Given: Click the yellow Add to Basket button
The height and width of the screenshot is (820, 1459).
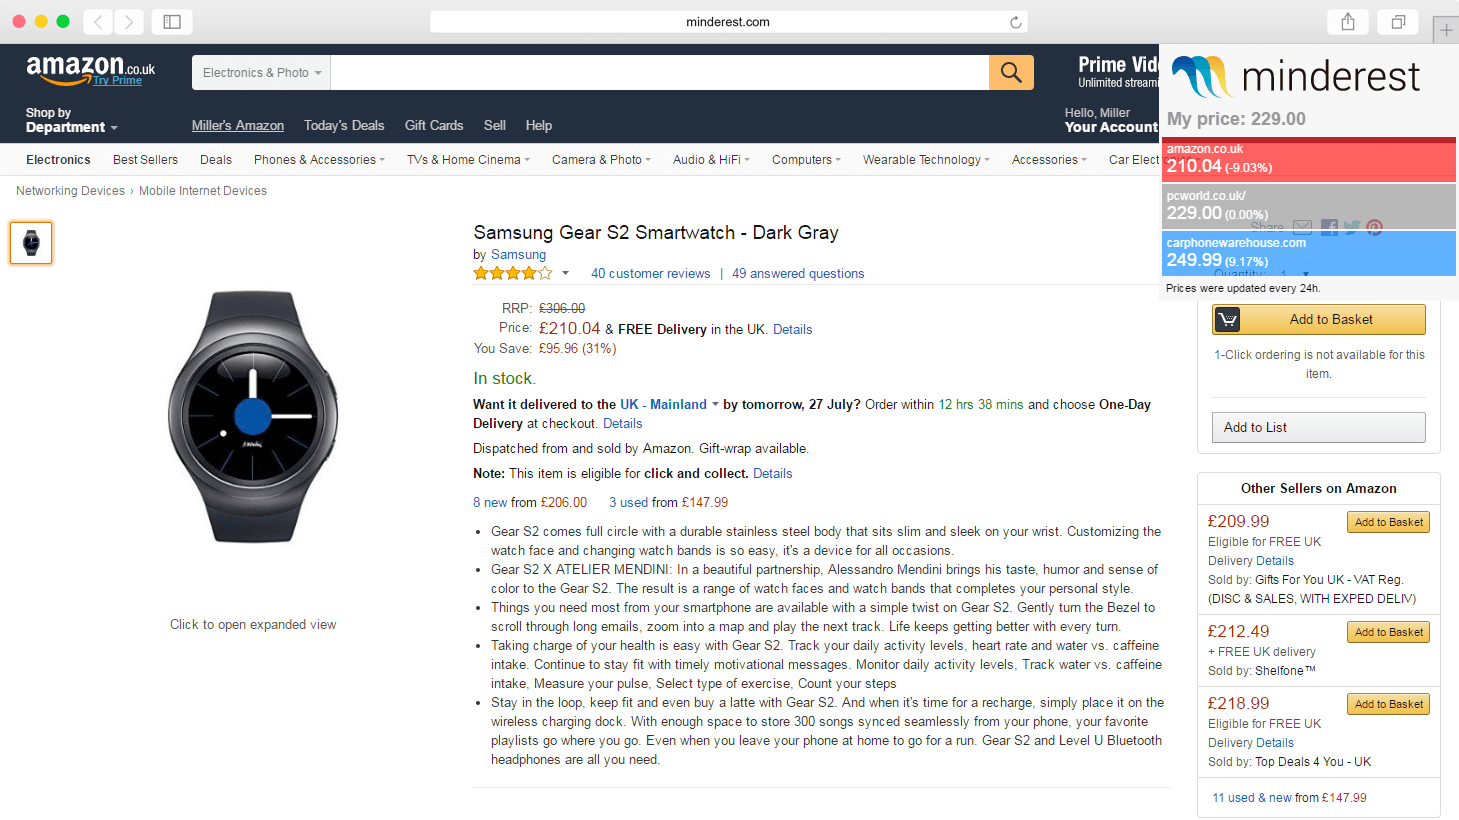Looking at the screenshot, I should coord(1319,320).
